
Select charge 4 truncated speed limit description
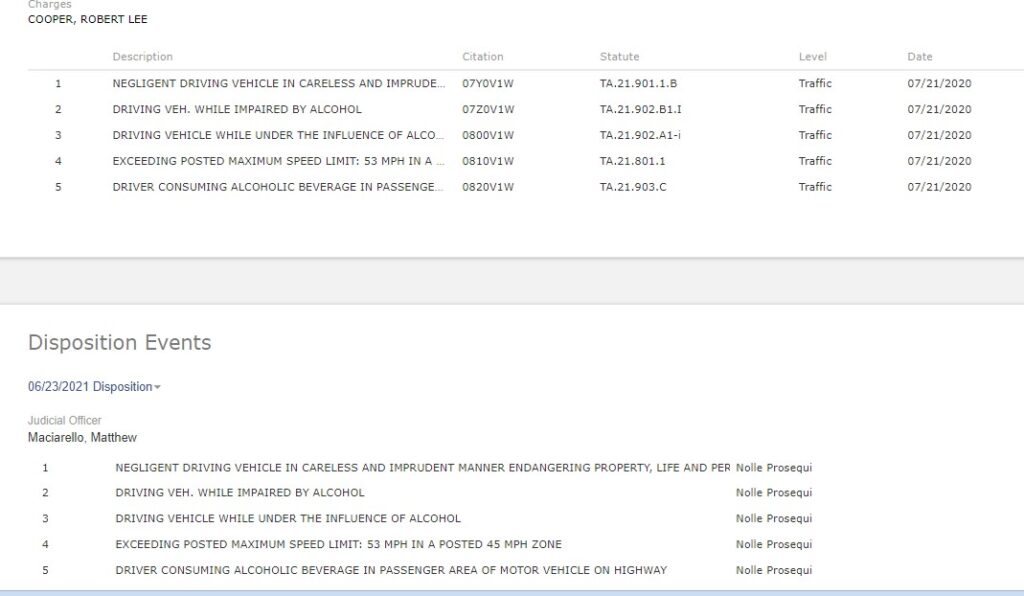coord(279,161)
